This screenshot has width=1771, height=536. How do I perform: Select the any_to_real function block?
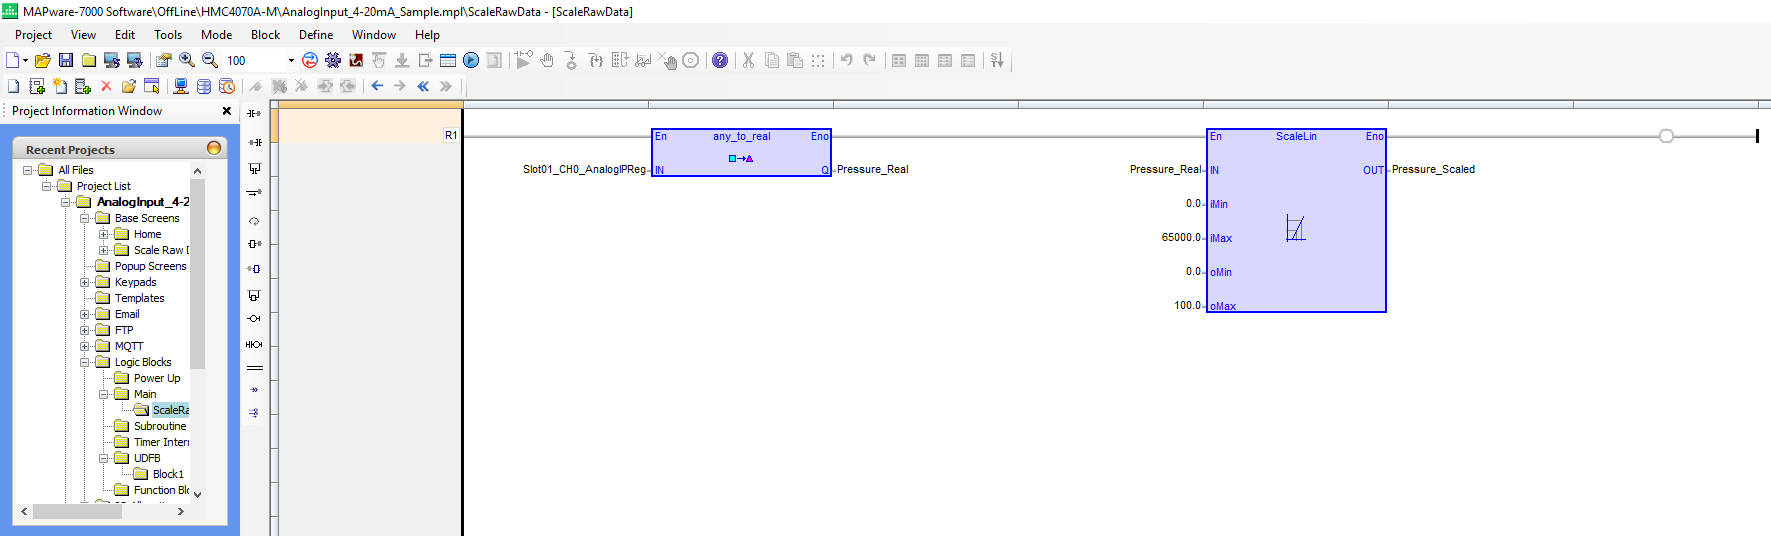(x=741, y=152)
